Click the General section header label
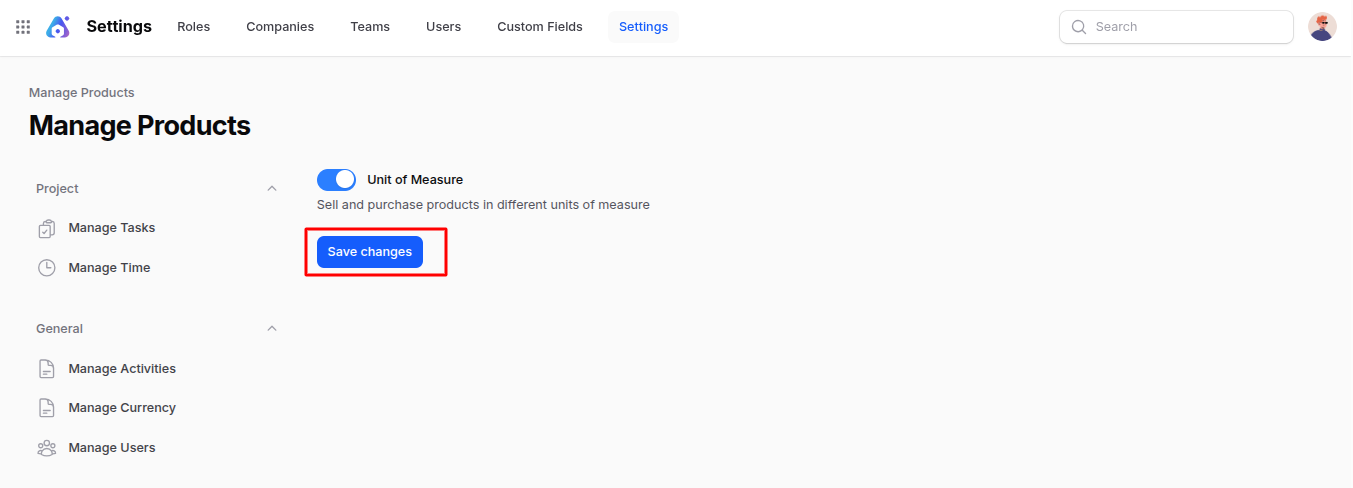Screen dimensions: 1353x488 point(60,328)
